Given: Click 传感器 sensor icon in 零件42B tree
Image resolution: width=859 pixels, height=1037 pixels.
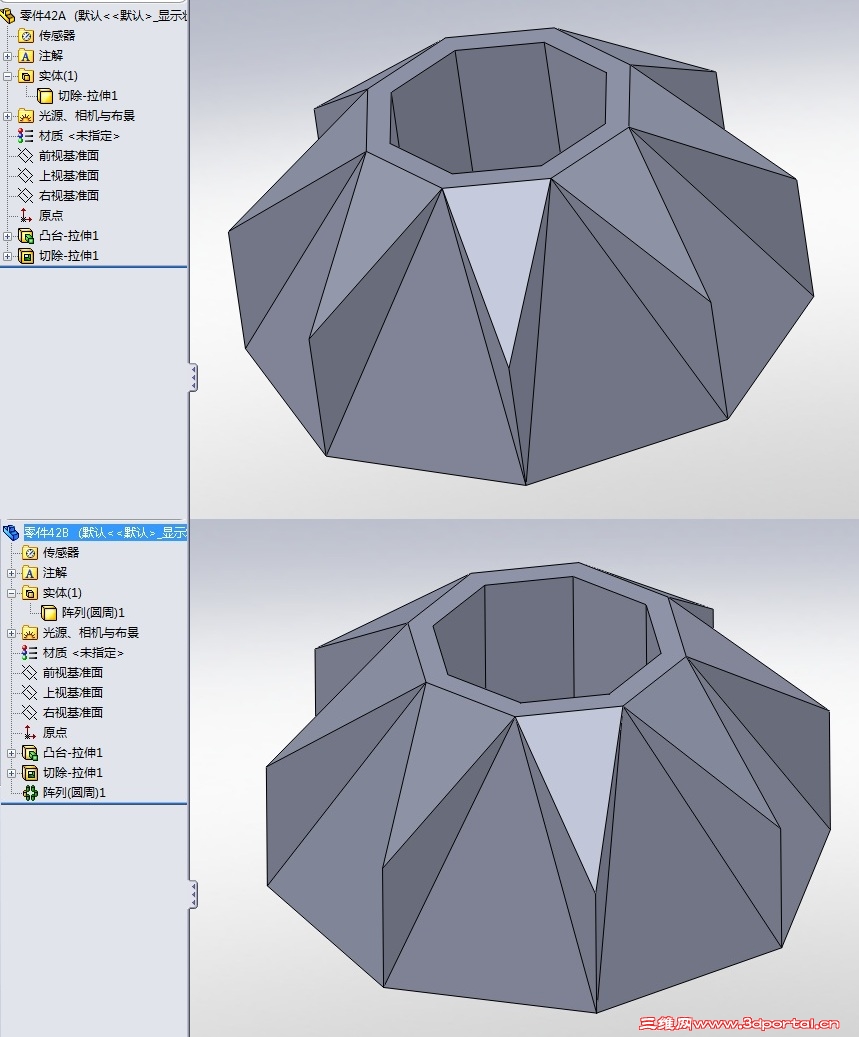Looking at the screenshot, I should pos(30,553).
